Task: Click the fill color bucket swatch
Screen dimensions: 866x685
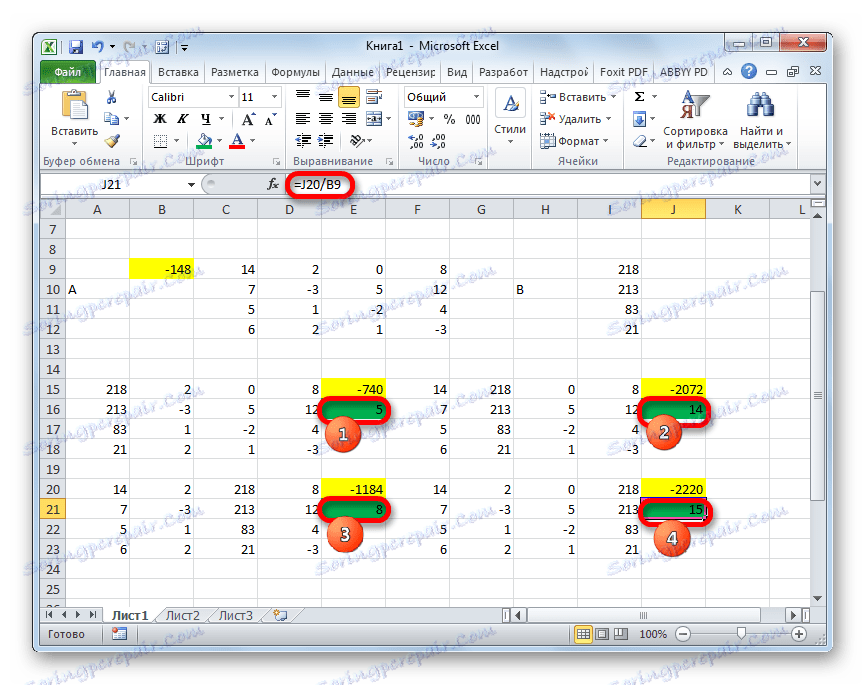Action: click(x=204, y=141)
